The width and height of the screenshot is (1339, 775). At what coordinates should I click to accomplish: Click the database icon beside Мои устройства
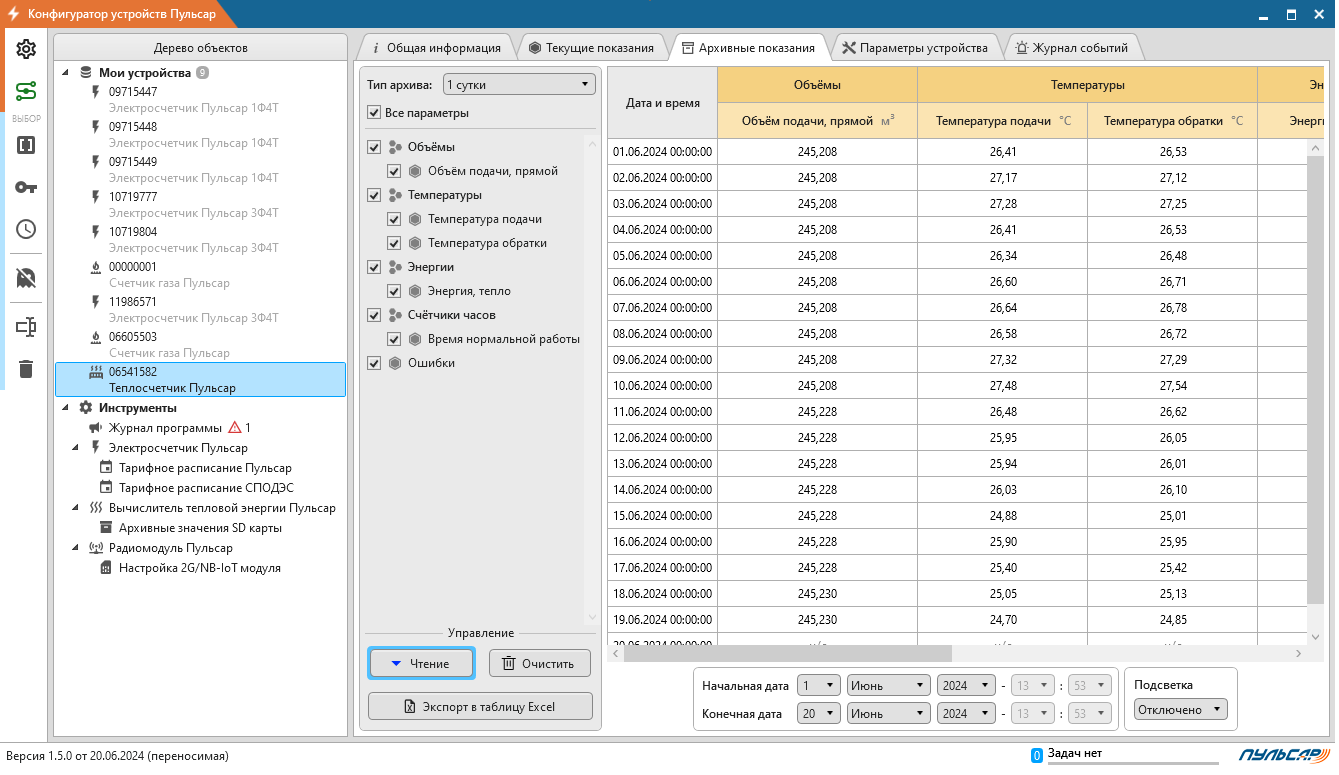click(86, 73)
